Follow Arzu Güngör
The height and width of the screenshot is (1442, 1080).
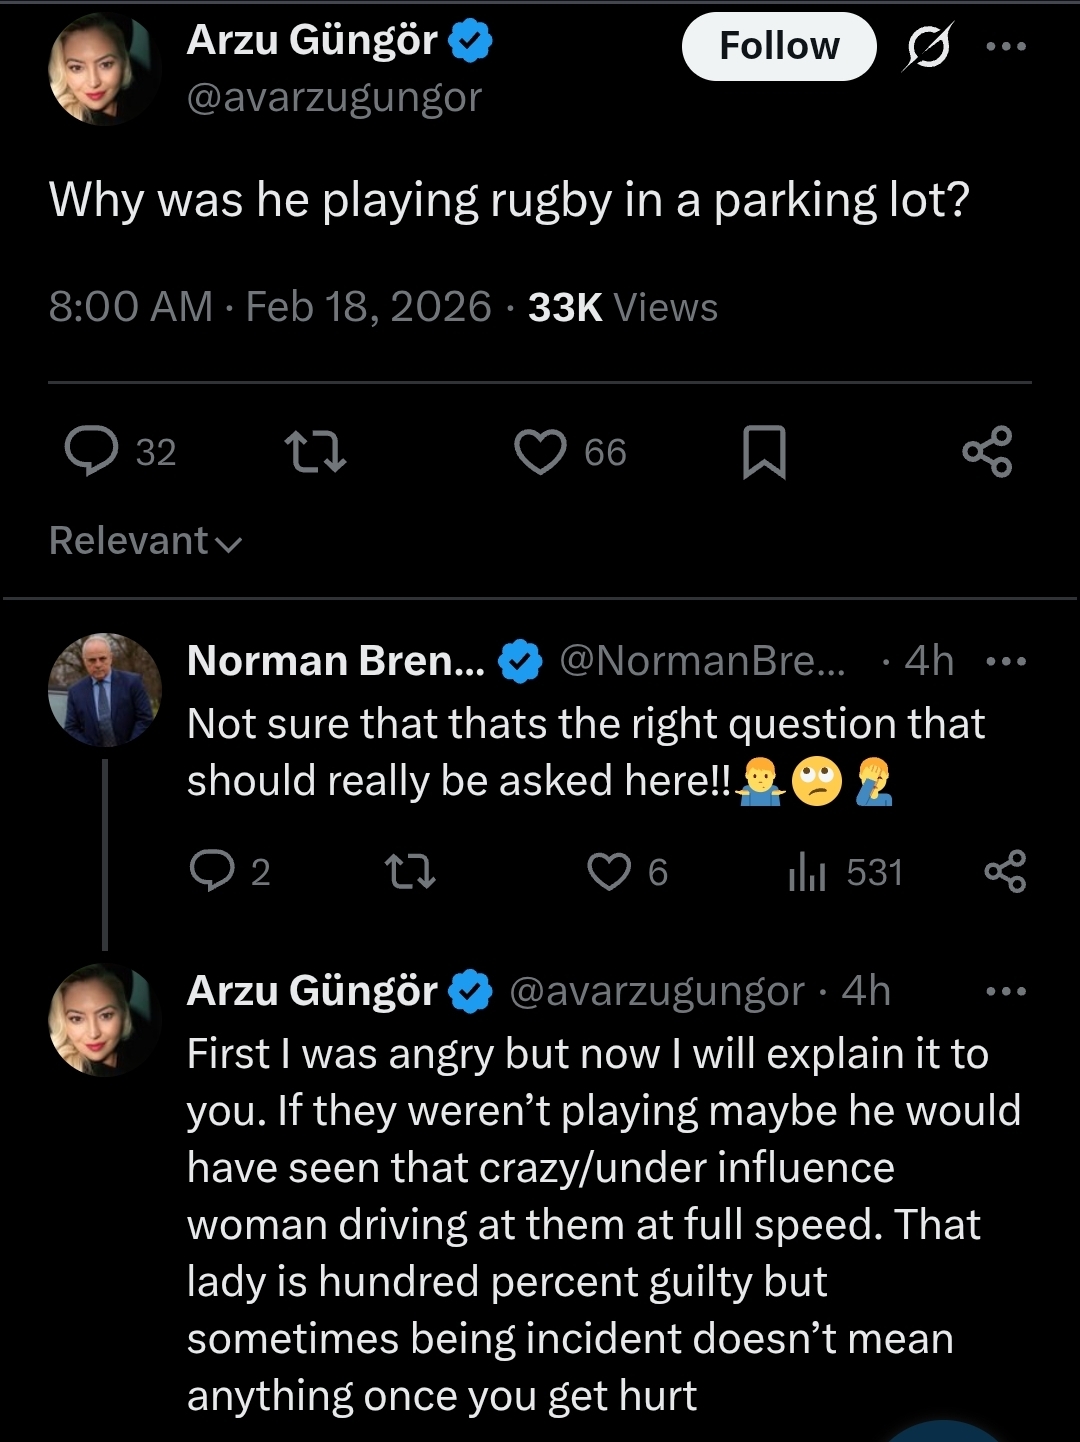point(779,46)
